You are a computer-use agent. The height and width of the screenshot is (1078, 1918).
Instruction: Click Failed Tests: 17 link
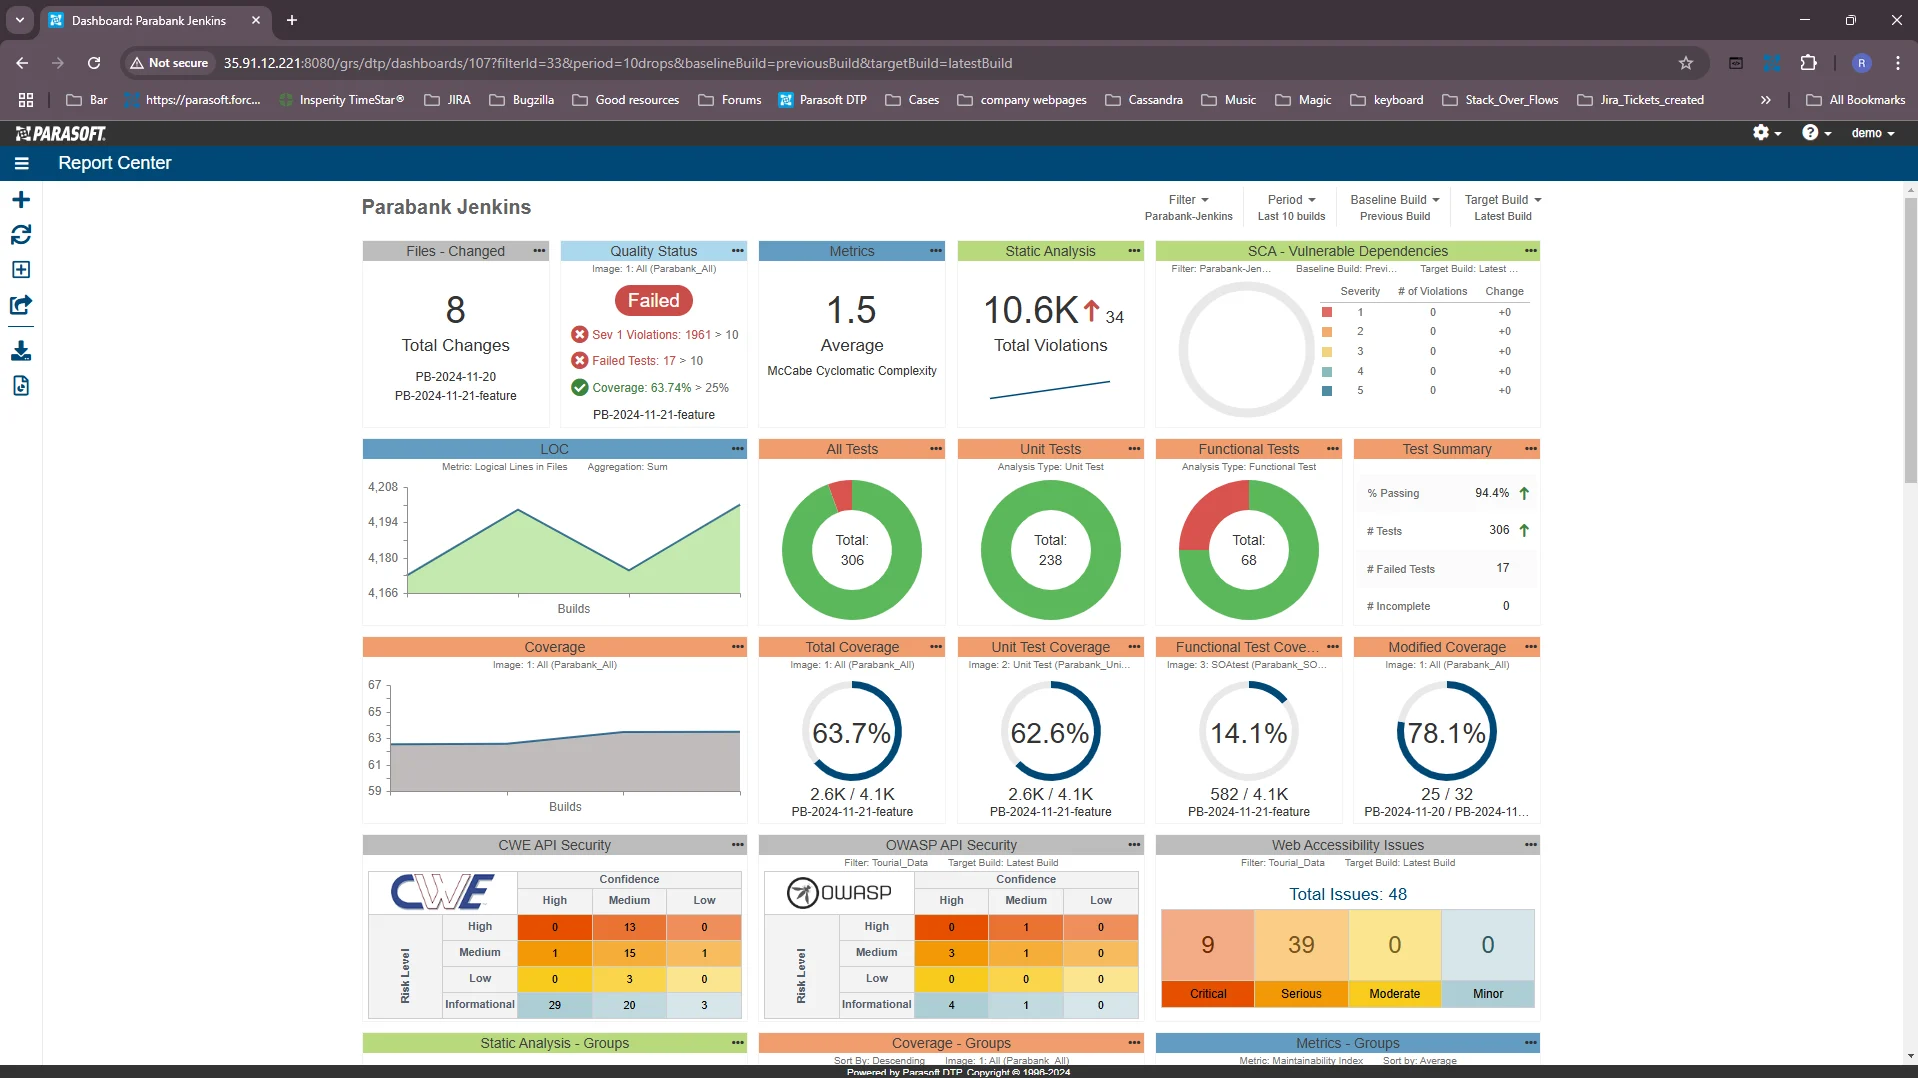pos(634,361)
